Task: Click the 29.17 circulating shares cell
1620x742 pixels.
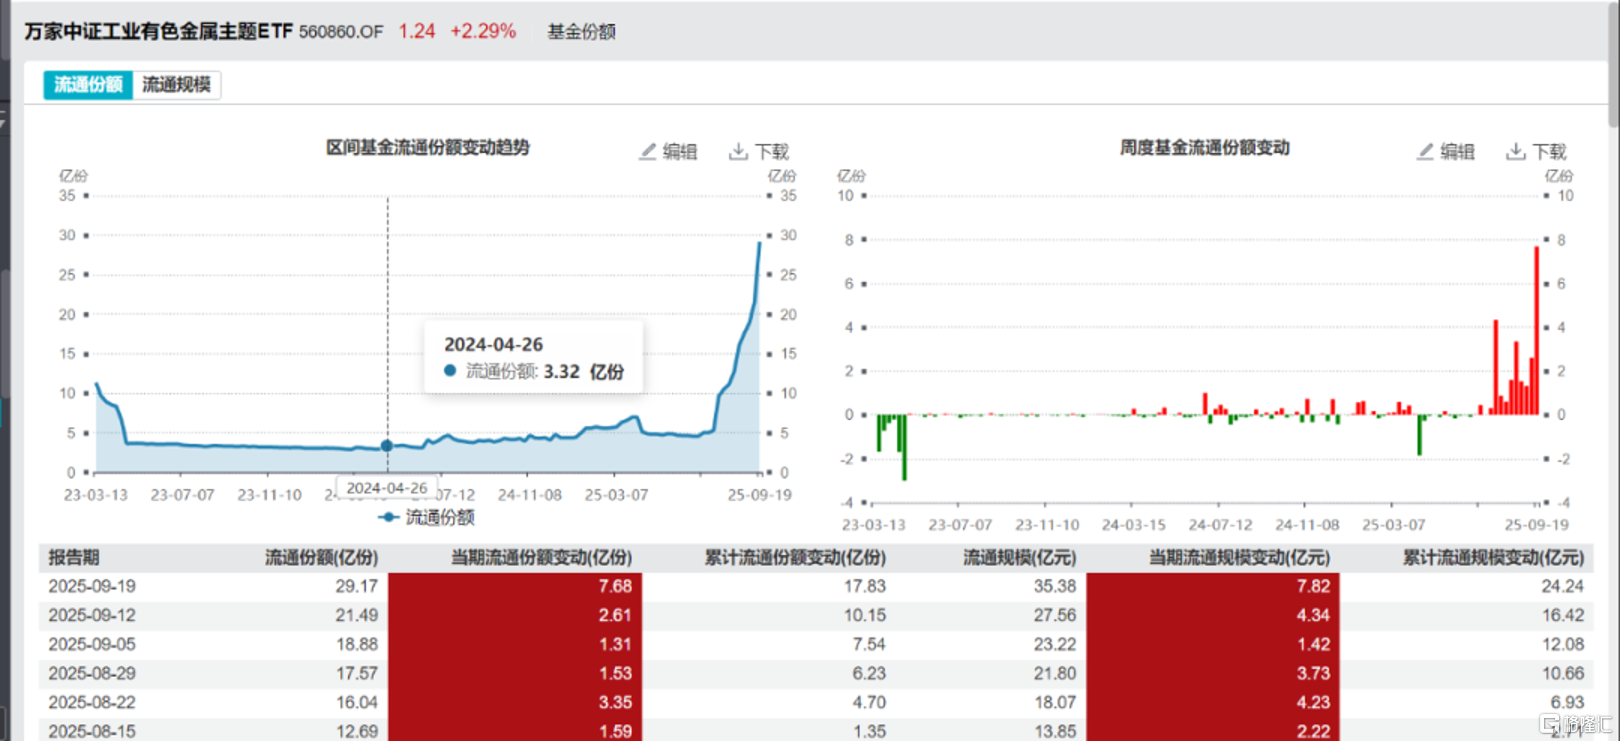Action: point(356,586)
